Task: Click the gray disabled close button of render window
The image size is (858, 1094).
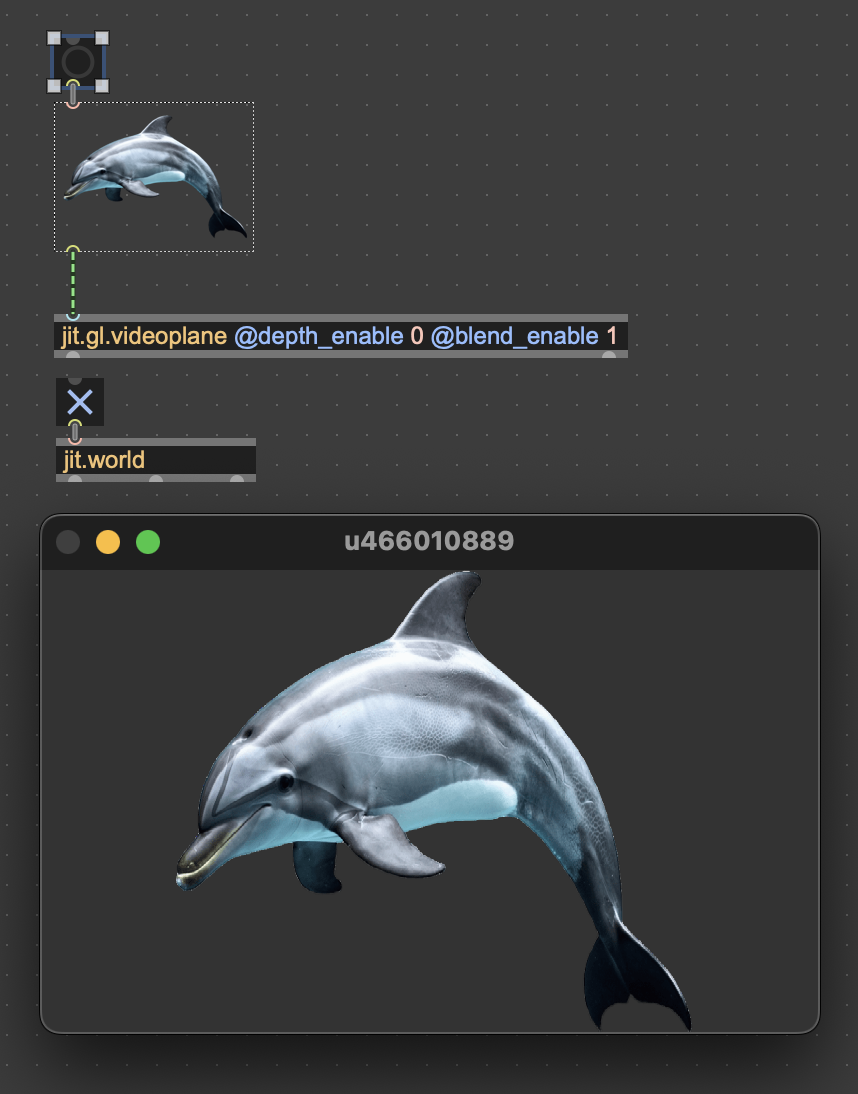Action: pos(68,542)
